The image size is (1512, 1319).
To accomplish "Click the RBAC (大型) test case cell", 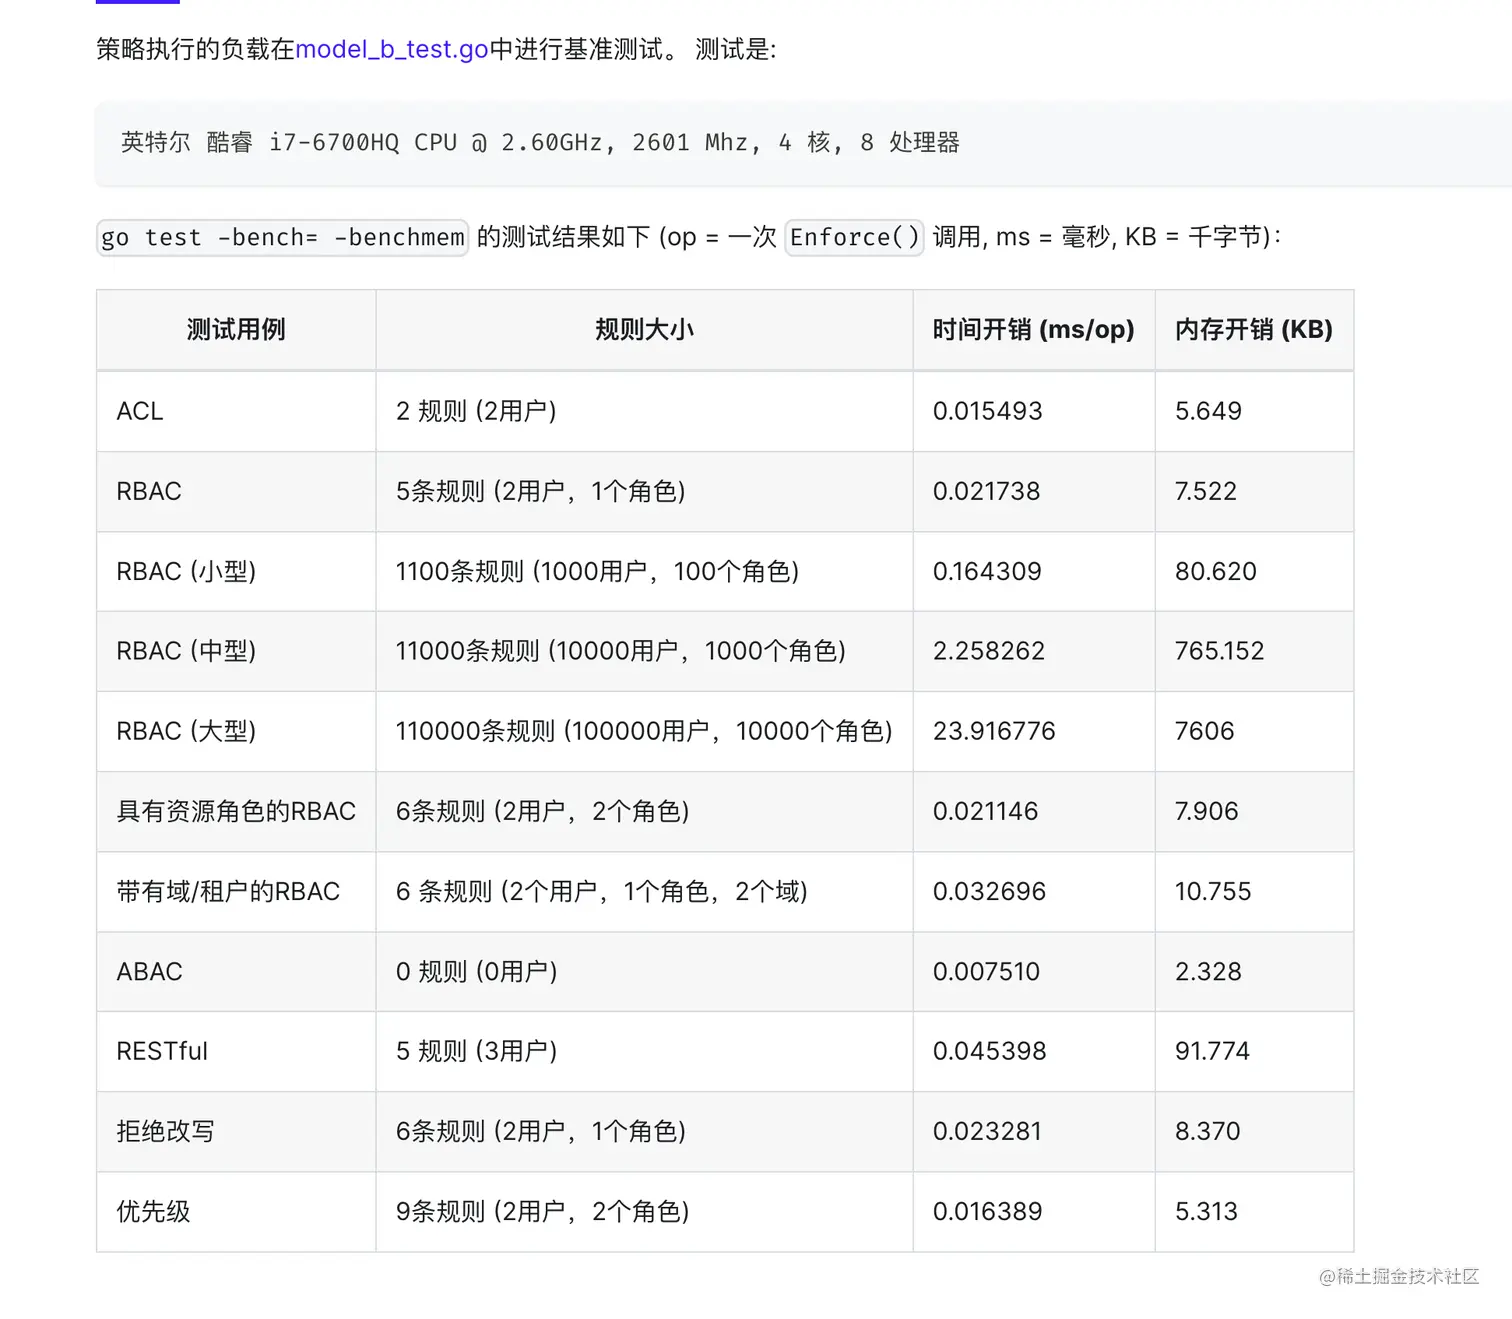I will coord(236,731).
